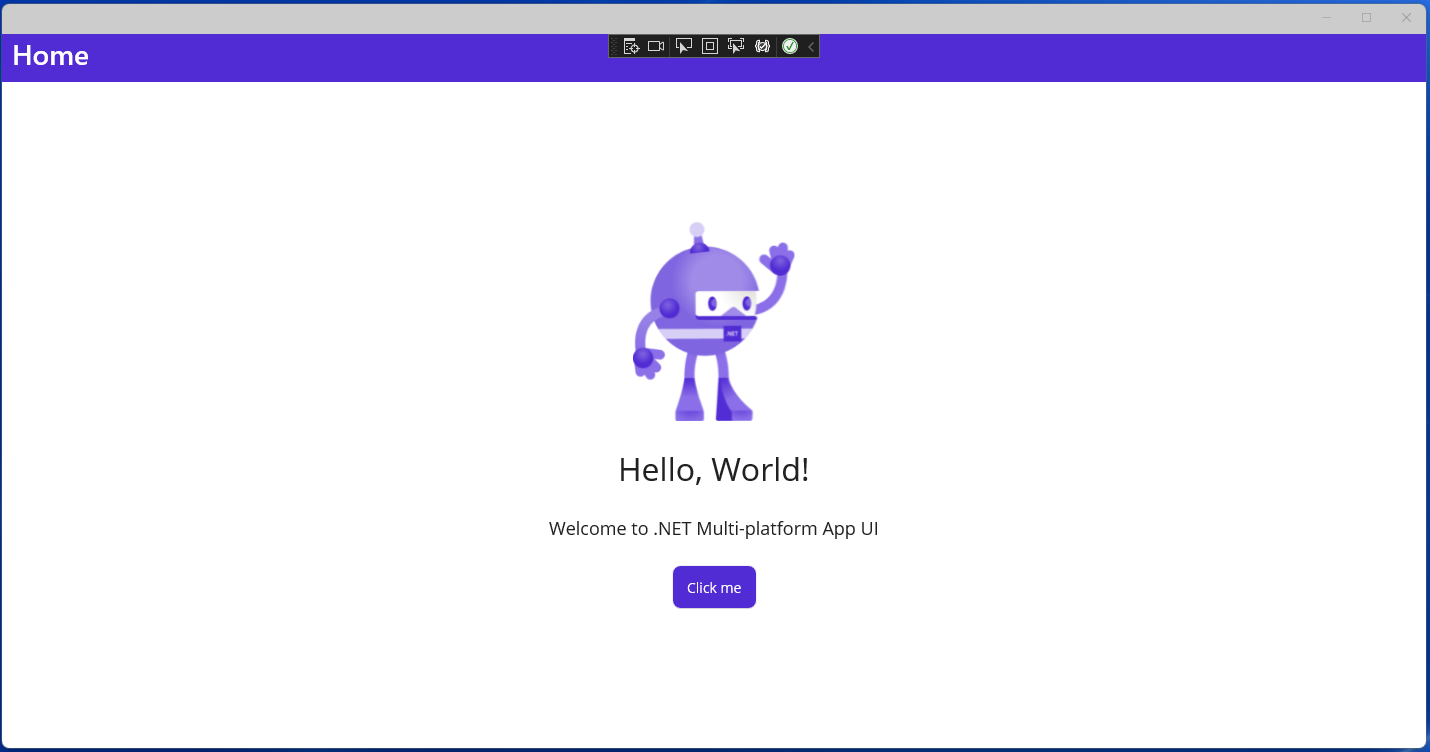1430x752 pixels.
Task: Minimize the application window
Action: tap(1326, 17)
